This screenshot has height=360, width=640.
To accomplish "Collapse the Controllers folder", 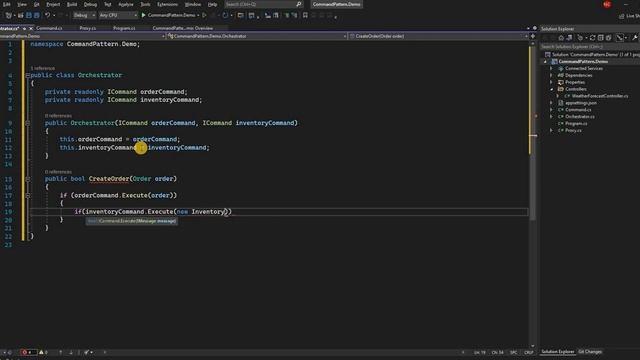I will coord(552,89).
